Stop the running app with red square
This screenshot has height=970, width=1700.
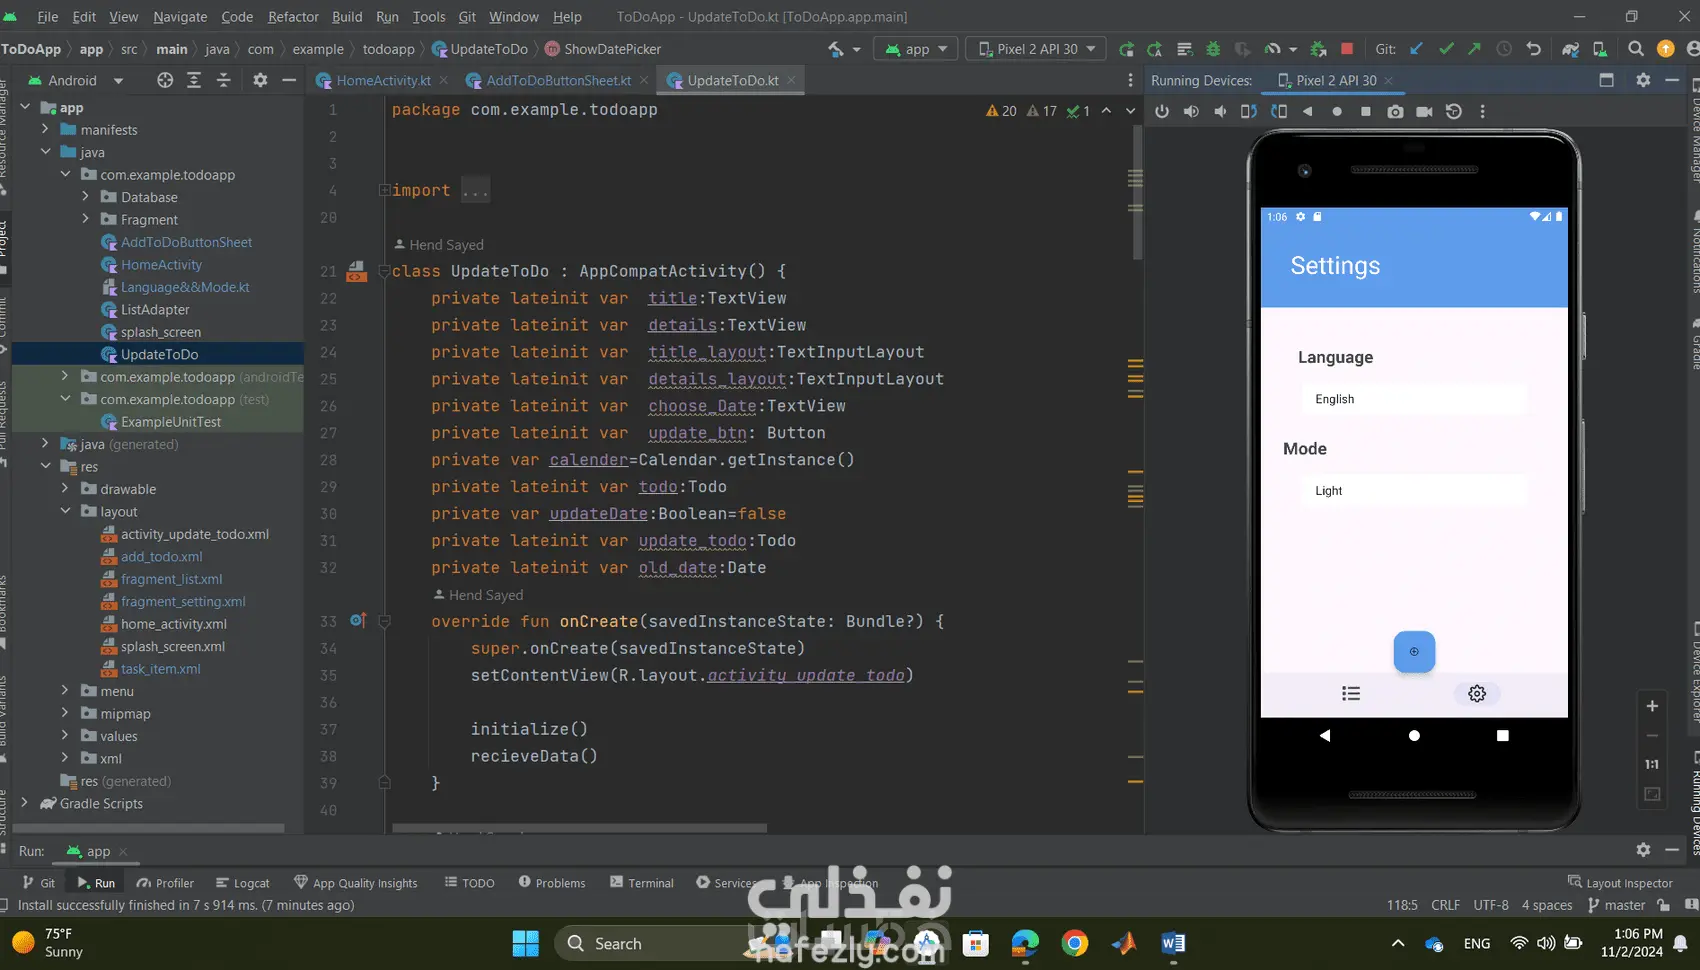[x=1347, y=49]
